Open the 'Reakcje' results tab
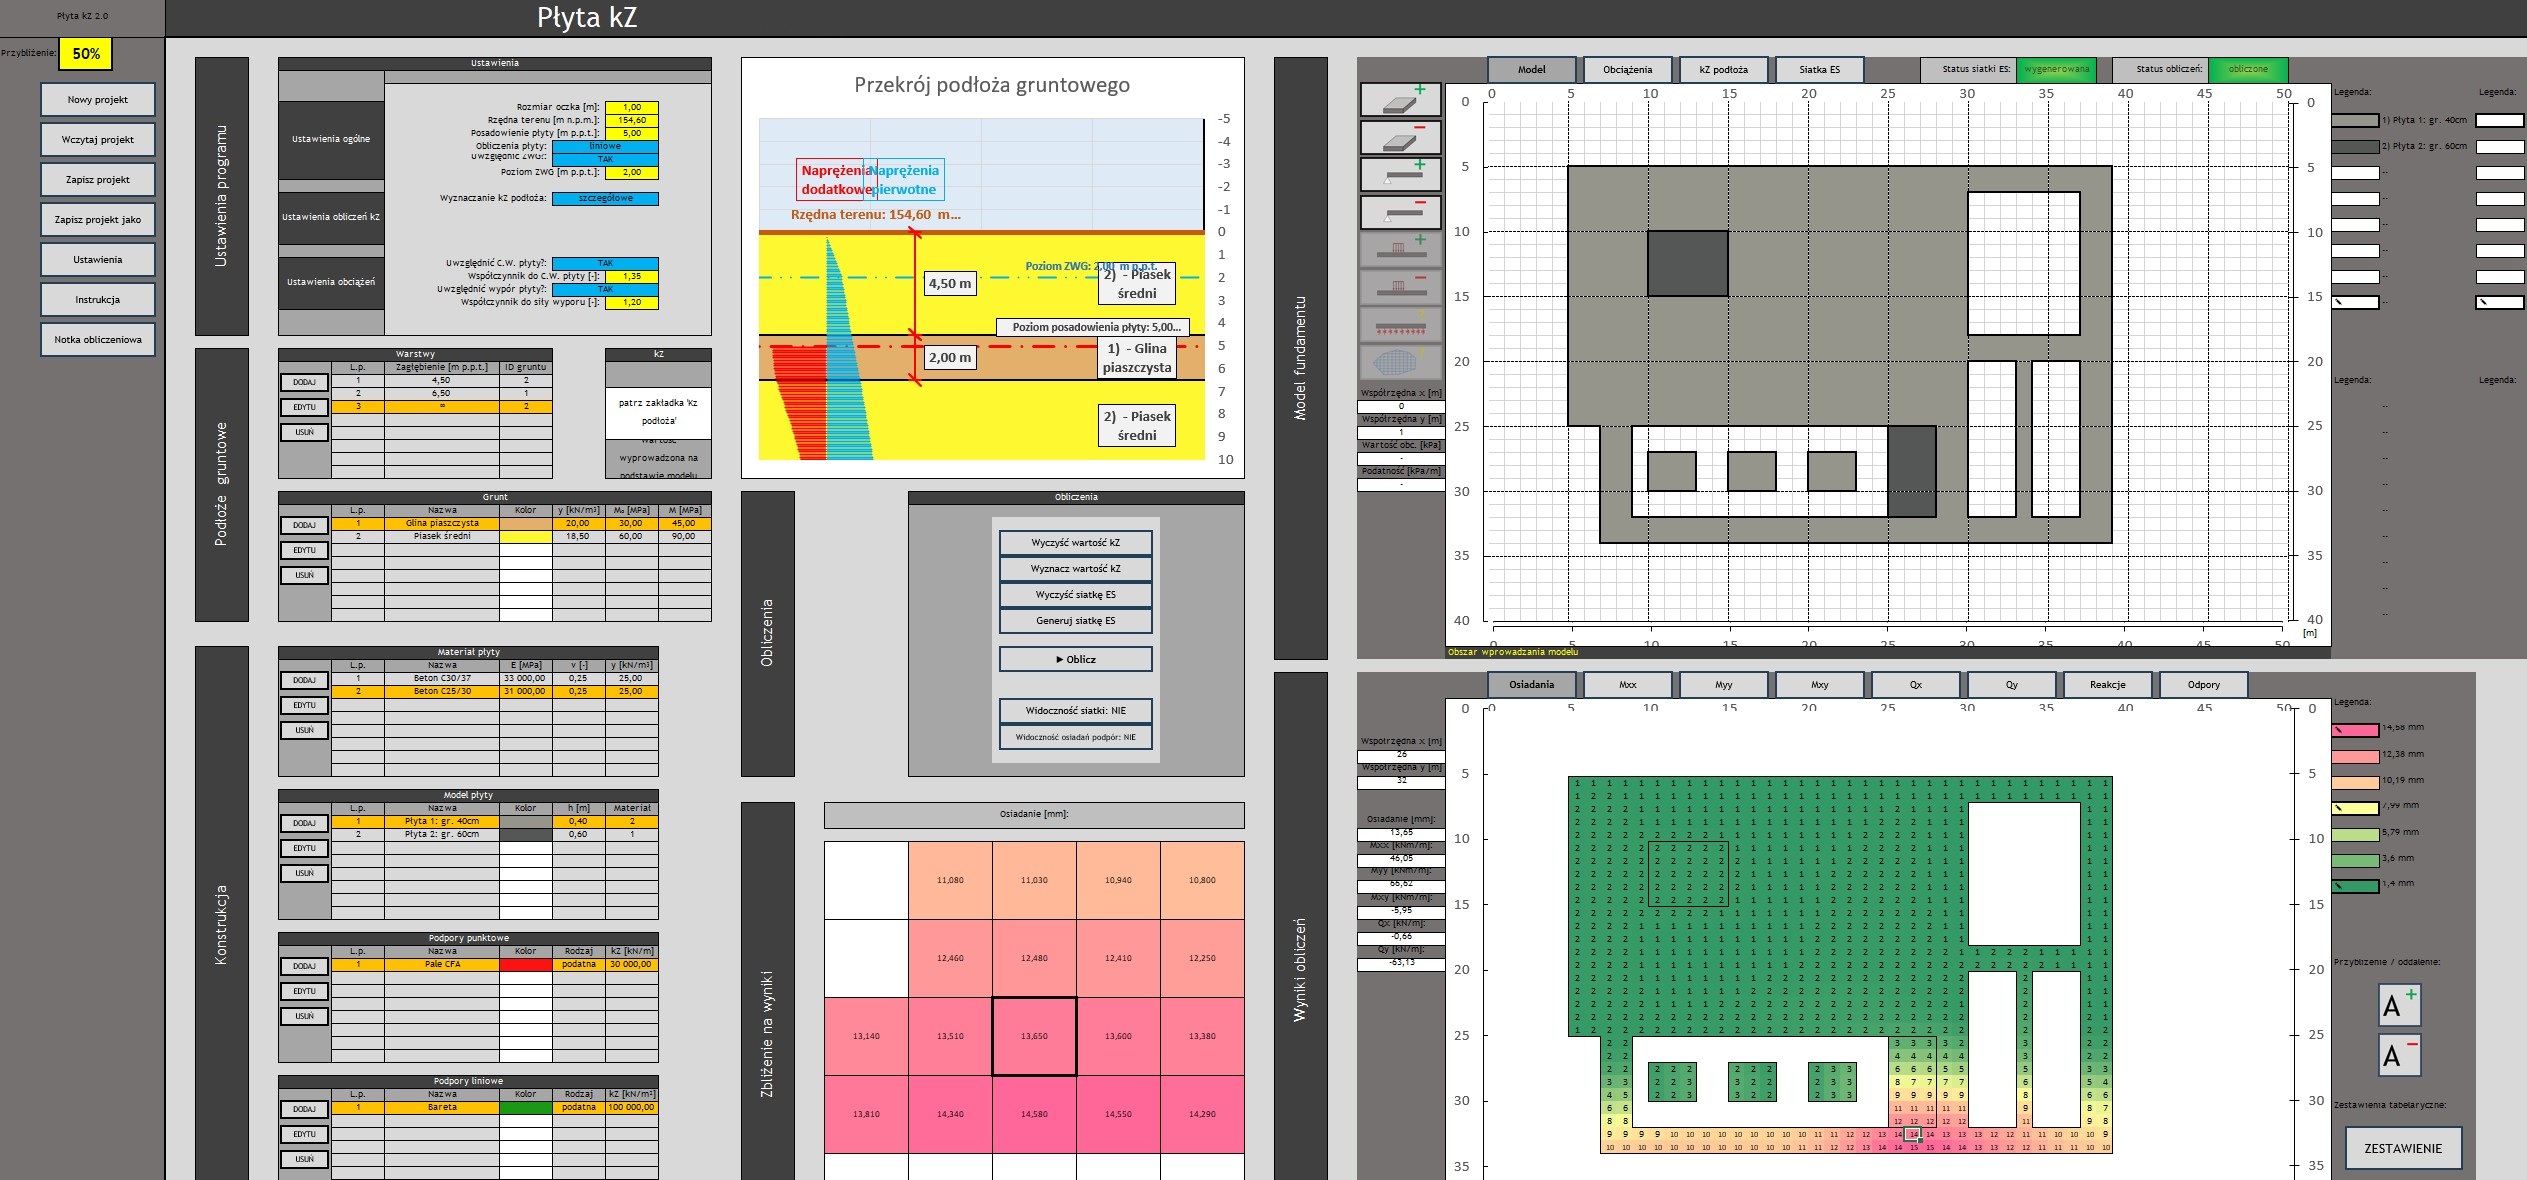The width and height of the screenshot is (2527, 1180). (x=2107, y=684)
